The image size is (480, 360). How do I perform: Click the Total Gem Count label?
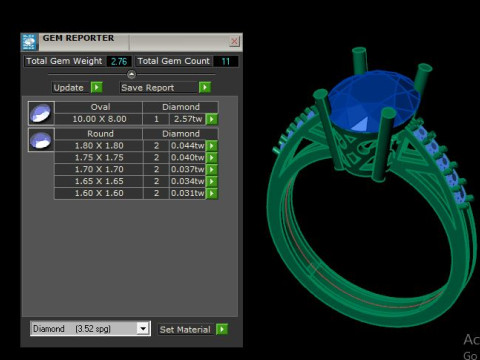point(173,61)
